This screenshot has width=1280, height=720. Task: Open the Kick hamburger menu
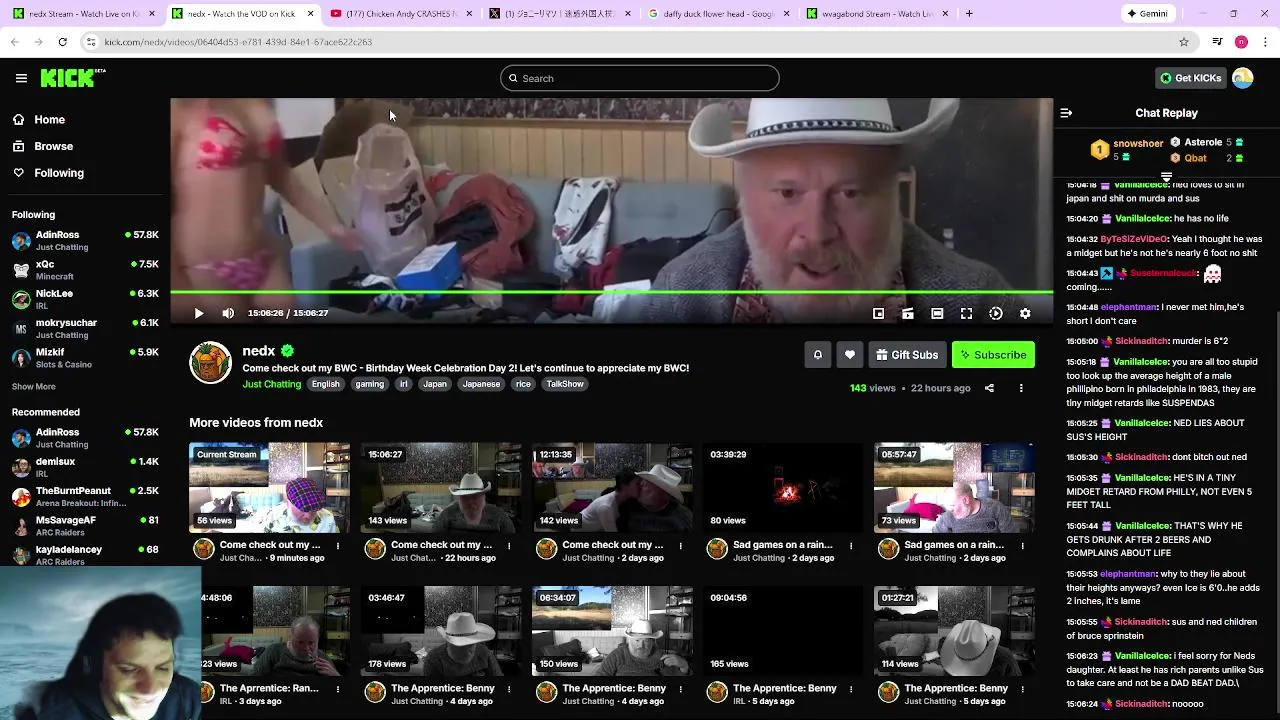(21, 78)
